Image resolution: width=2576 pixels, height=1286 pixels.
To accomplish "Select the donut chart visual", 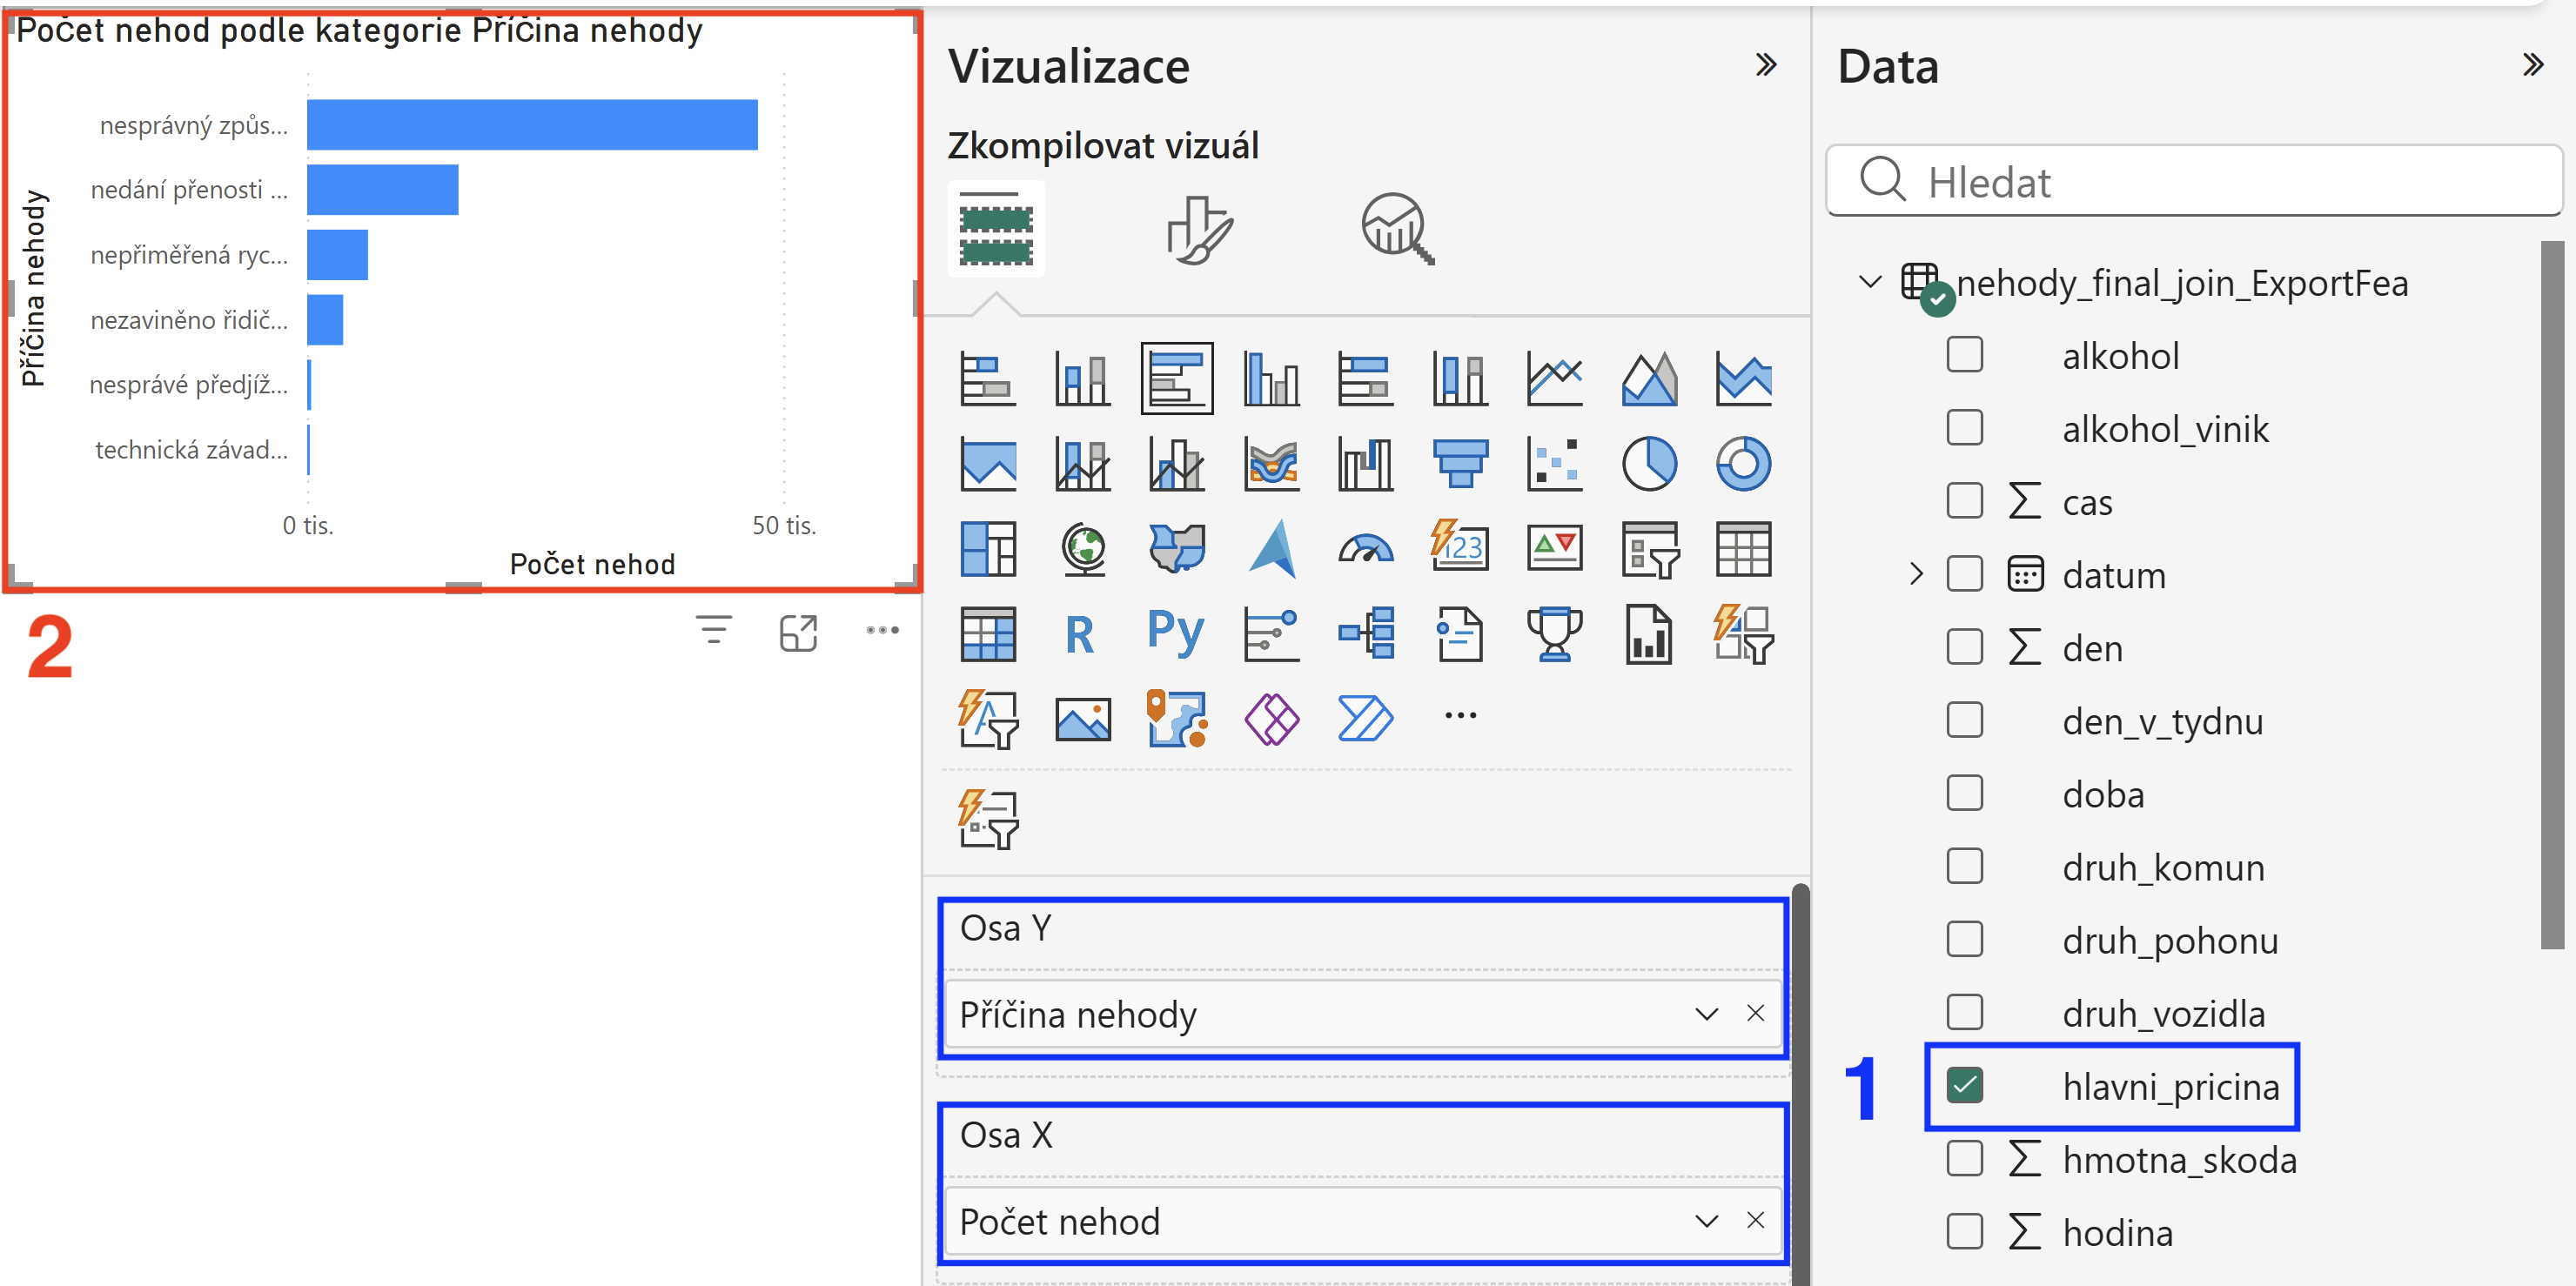I will (x=1743, y=463).
